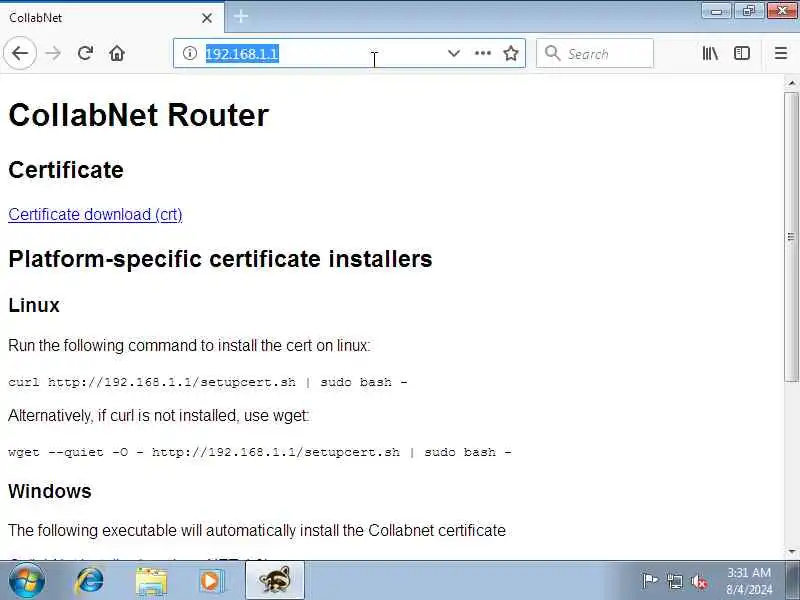Click the page scroll down arrow
This screenshot has height=600, width=800.
click(x=791, y=552)
